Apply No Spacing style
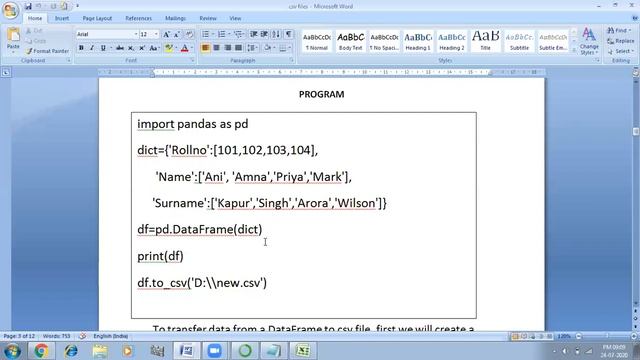The image size is (640, 360). (384, 41)
